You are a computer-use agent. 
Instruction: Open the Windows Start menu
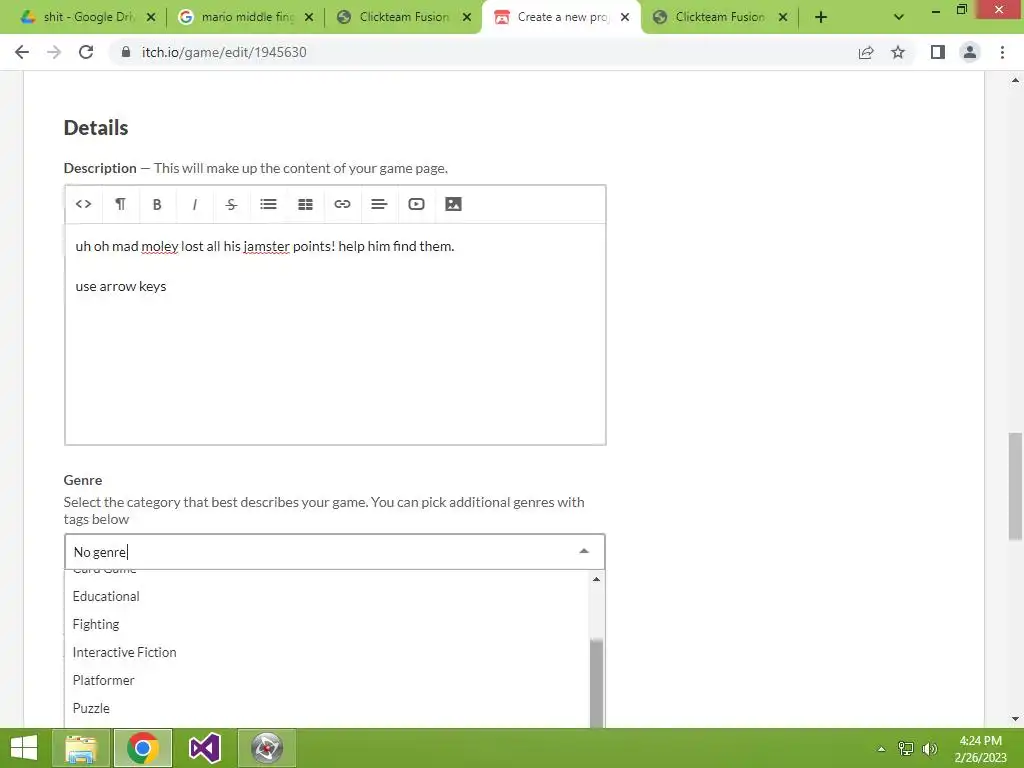[x=24, y=748]
